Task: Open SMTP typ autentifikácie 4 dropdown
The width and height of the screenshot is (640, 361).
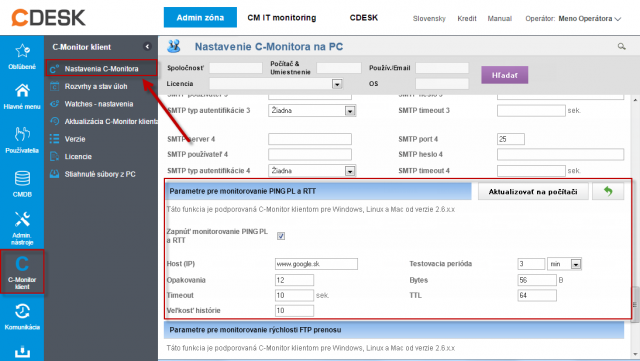Action: tap(312, 171)
